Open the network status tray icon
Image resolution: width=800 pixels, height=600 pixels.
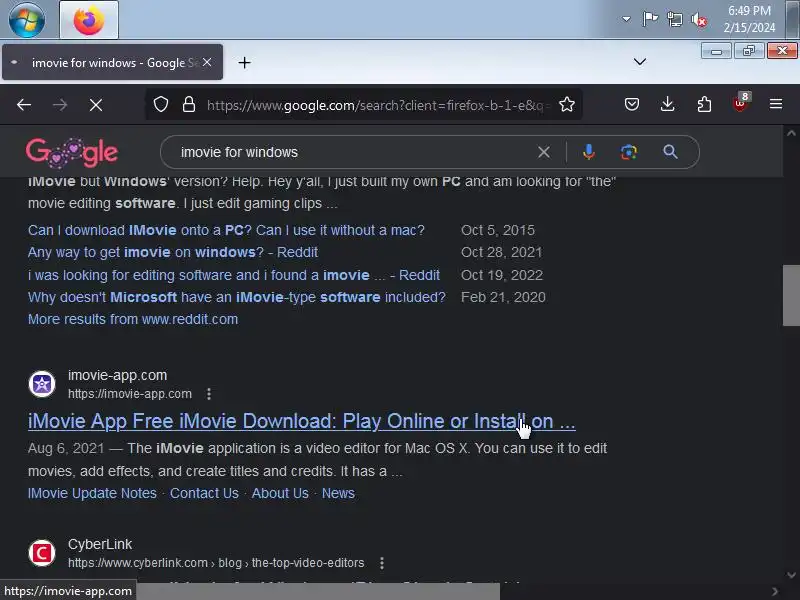click(674, 19)
